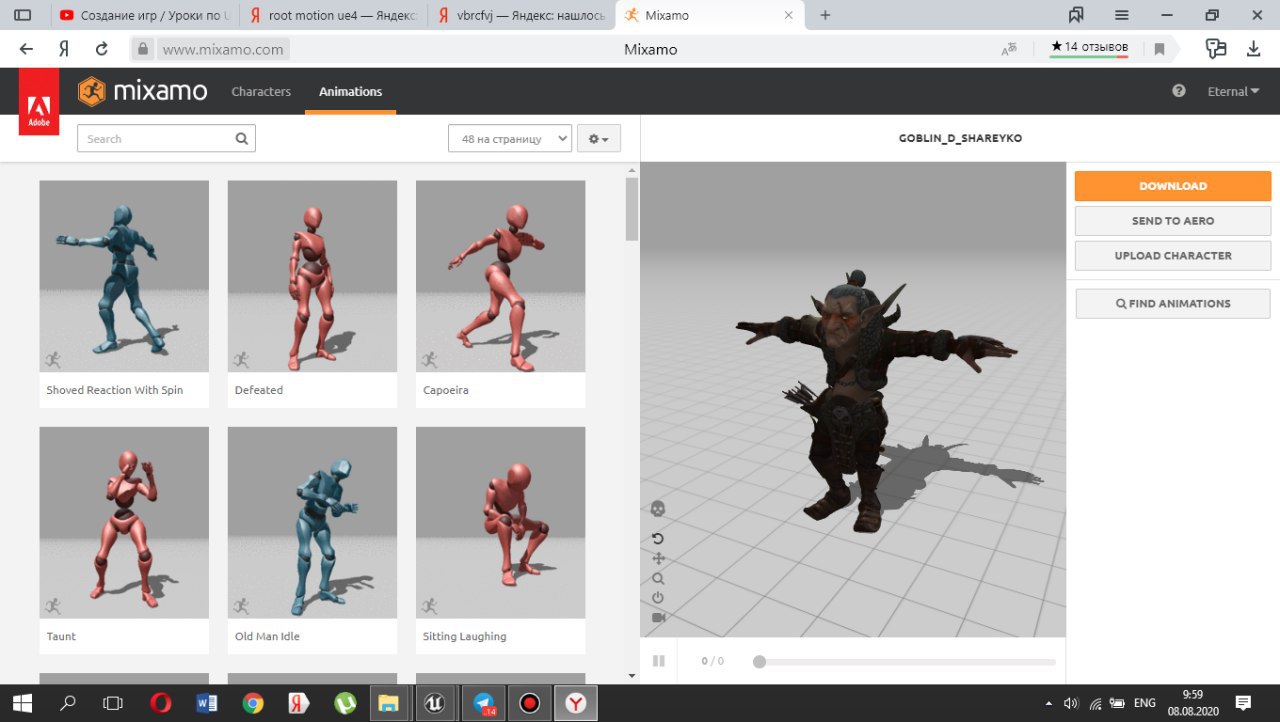Click Upload Character button
This screenshot has height=722, width=1280.
point(1173,255)
